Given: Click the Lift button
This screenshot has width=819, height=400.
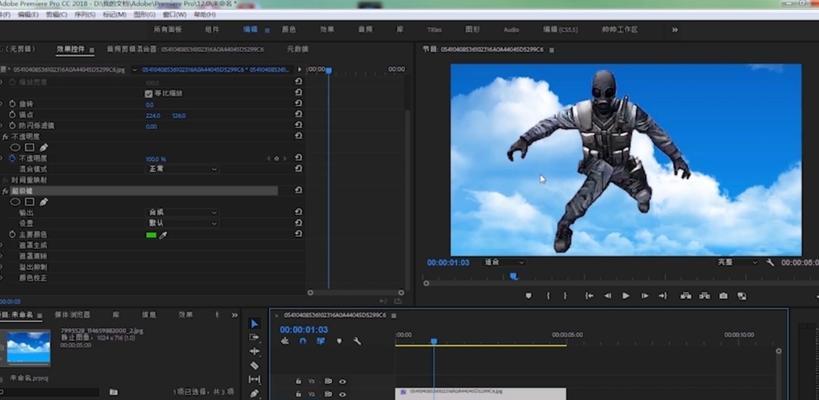Looking at the screenshot, I should (686, 296).
